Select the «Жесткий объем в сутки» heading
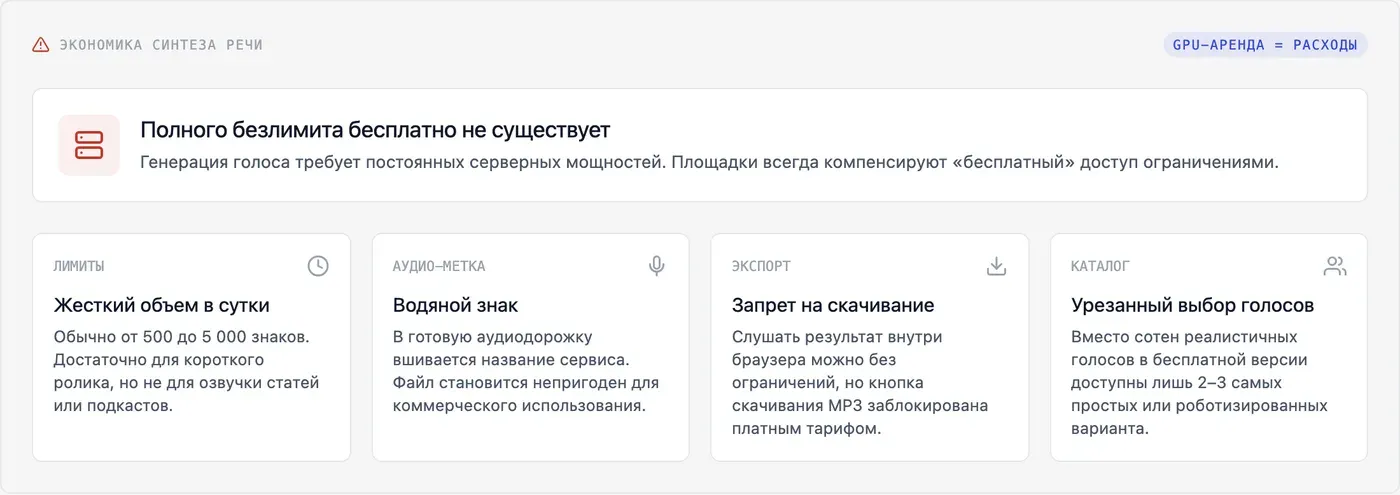 (161, 305)
